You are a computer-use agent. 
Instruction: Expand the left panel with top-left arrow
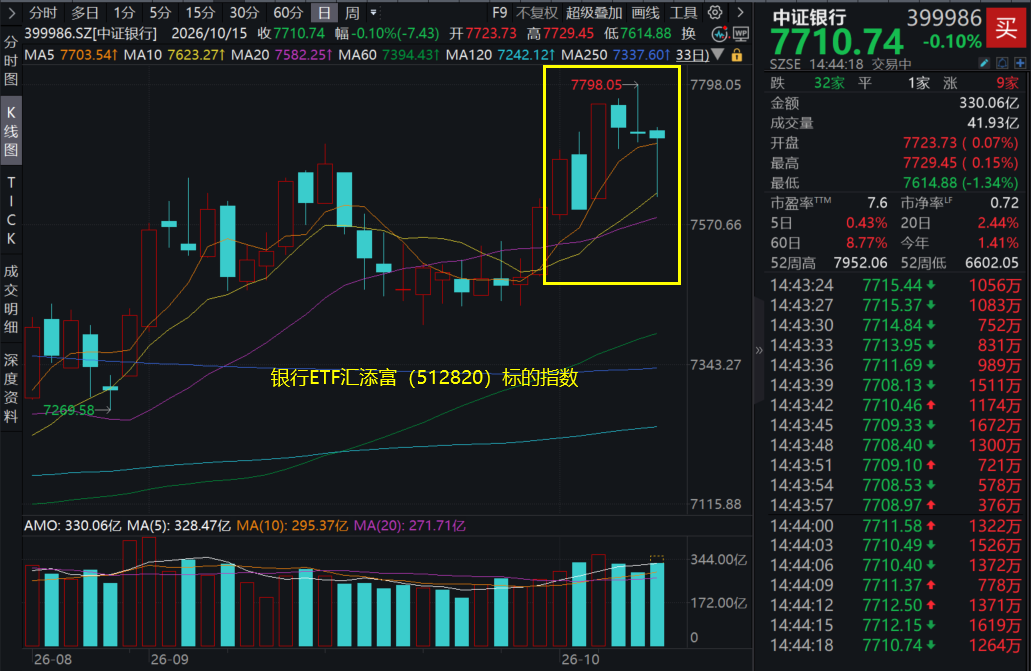(x=11, y=12)
